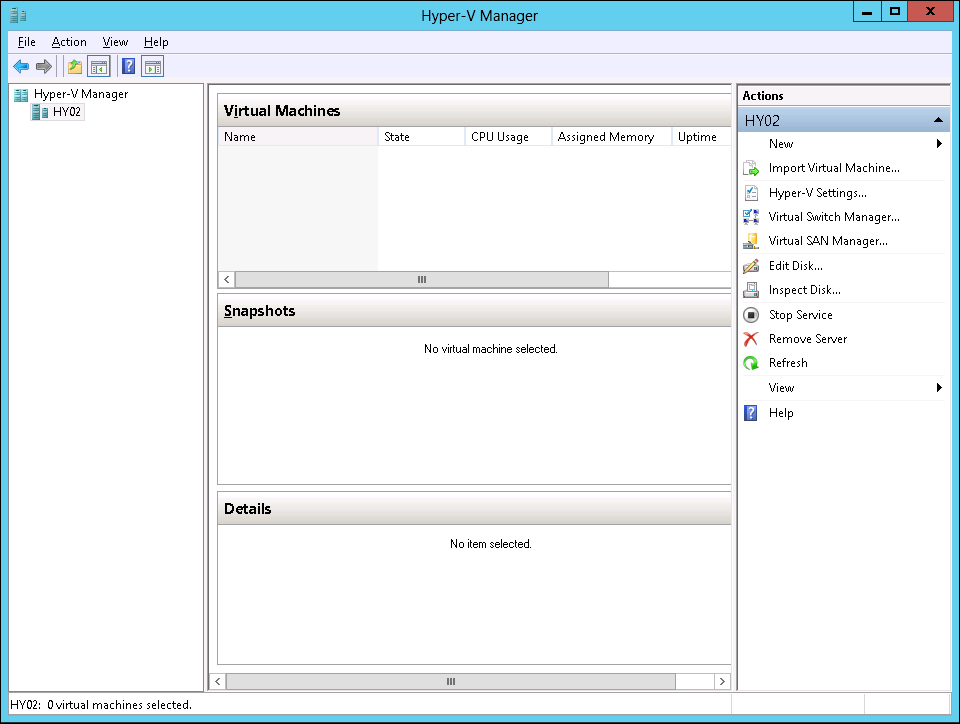Open Hyper-V Settings... action
Viewport: 960px width, 724px height.
[x=817, y=193]
